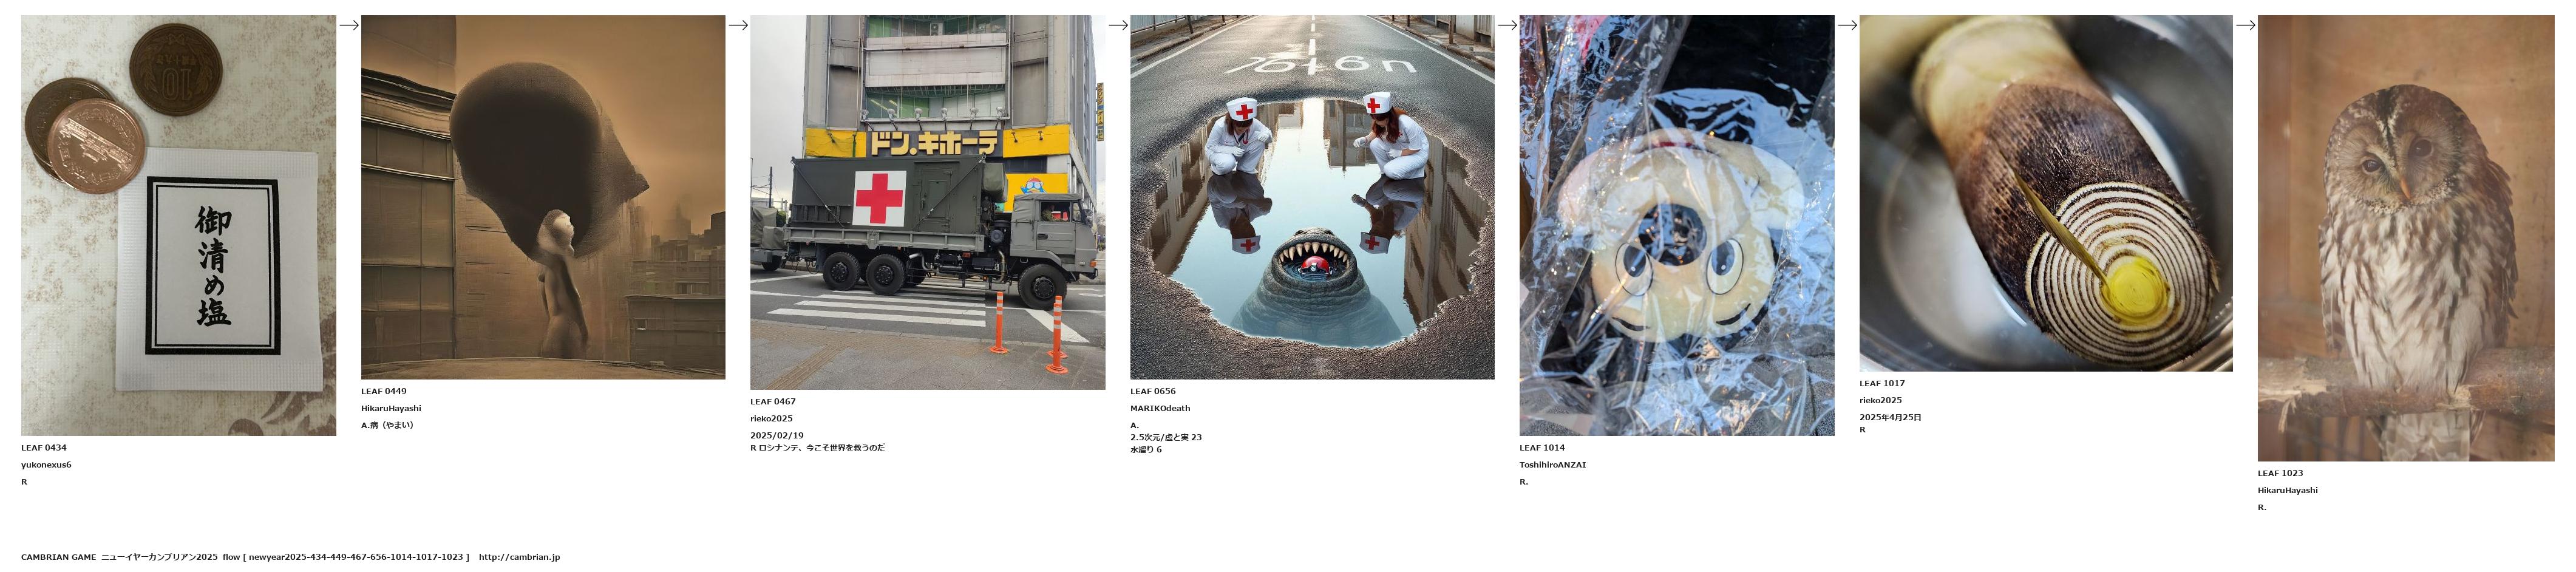This screenshot has height=572, width=2576.
Task: Click the arrow after the cartoon face photo
Action: coord(1847,25)
